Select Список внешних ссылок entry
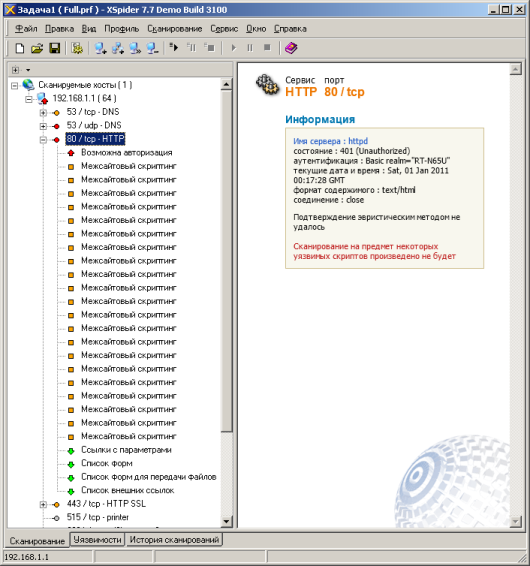 (128, 490)
